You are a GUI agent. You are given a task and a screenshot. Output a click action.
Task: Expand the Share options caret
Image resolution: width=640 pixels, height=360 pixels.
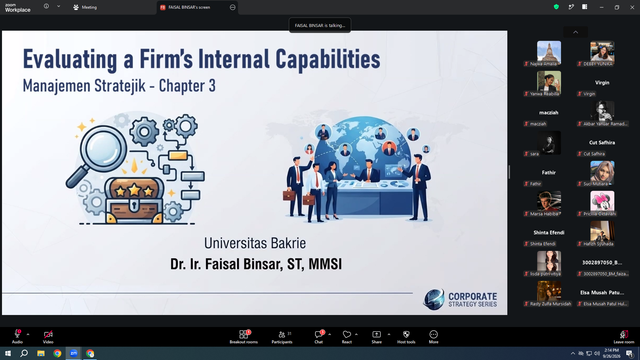point(389,334)
